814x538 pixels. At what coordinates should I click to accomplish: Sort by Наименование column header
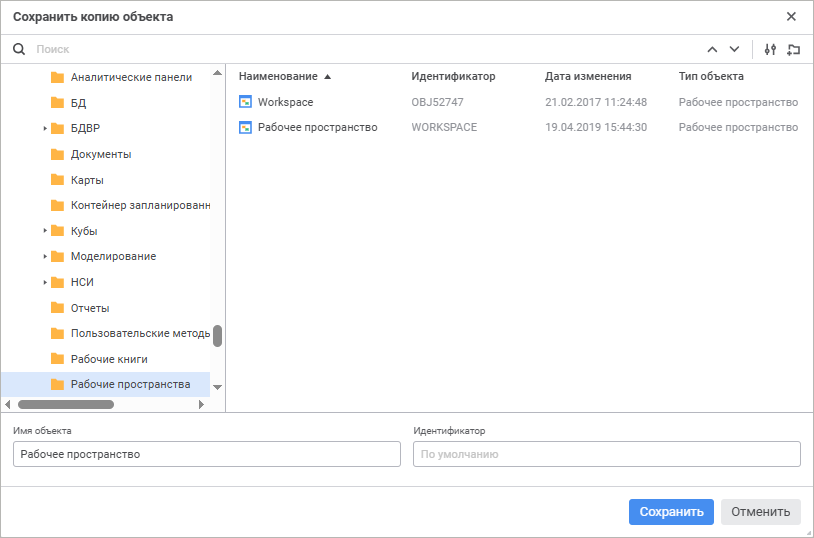[x=278, y=76]
